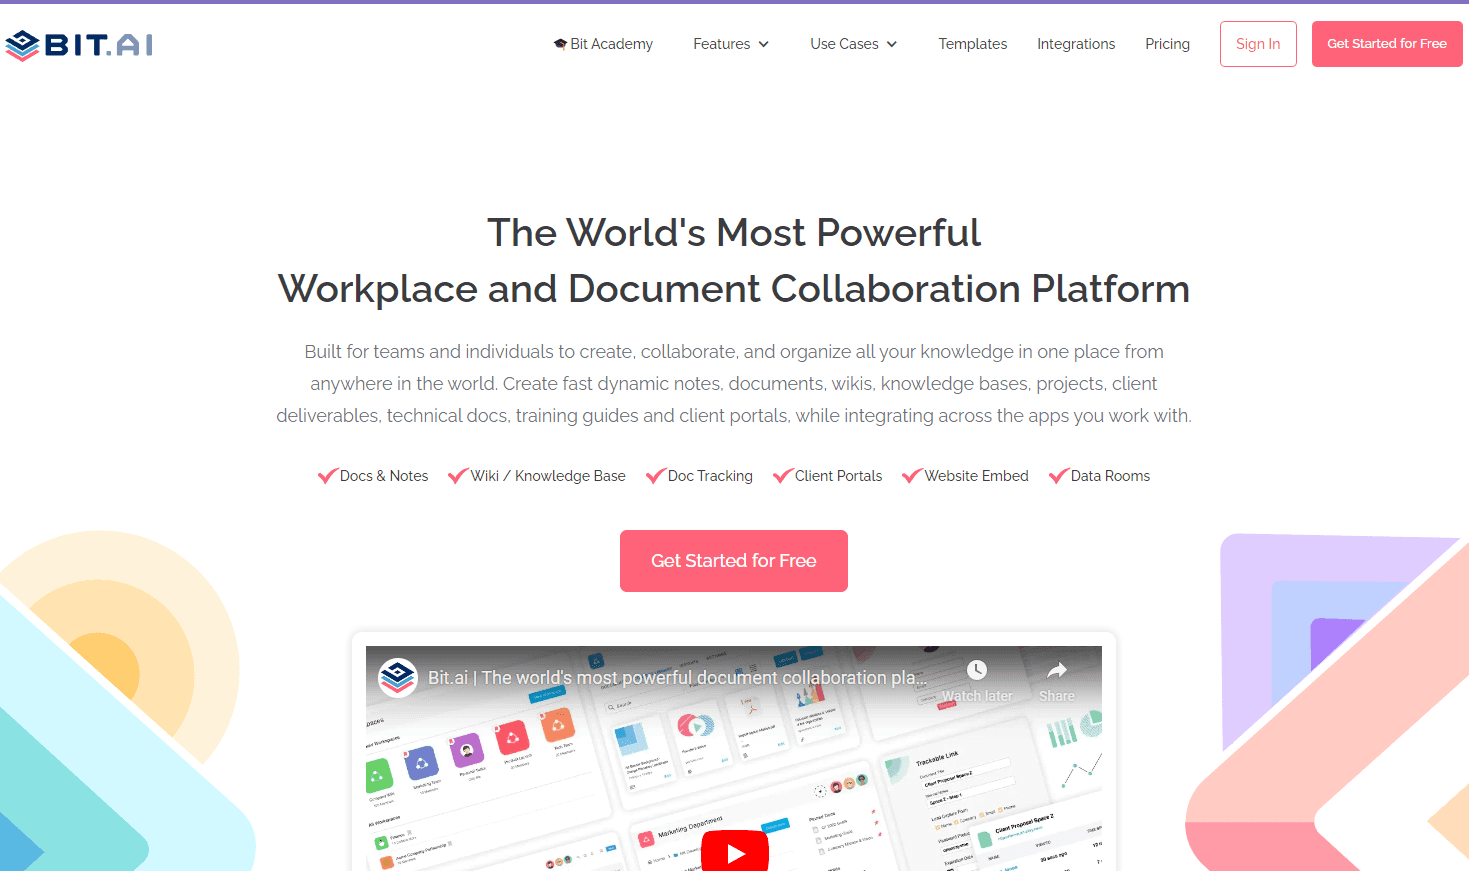Viewport: 1469px width, 871px height.
Task: Select Client Portals feature label
Action: tap(838, 476)
